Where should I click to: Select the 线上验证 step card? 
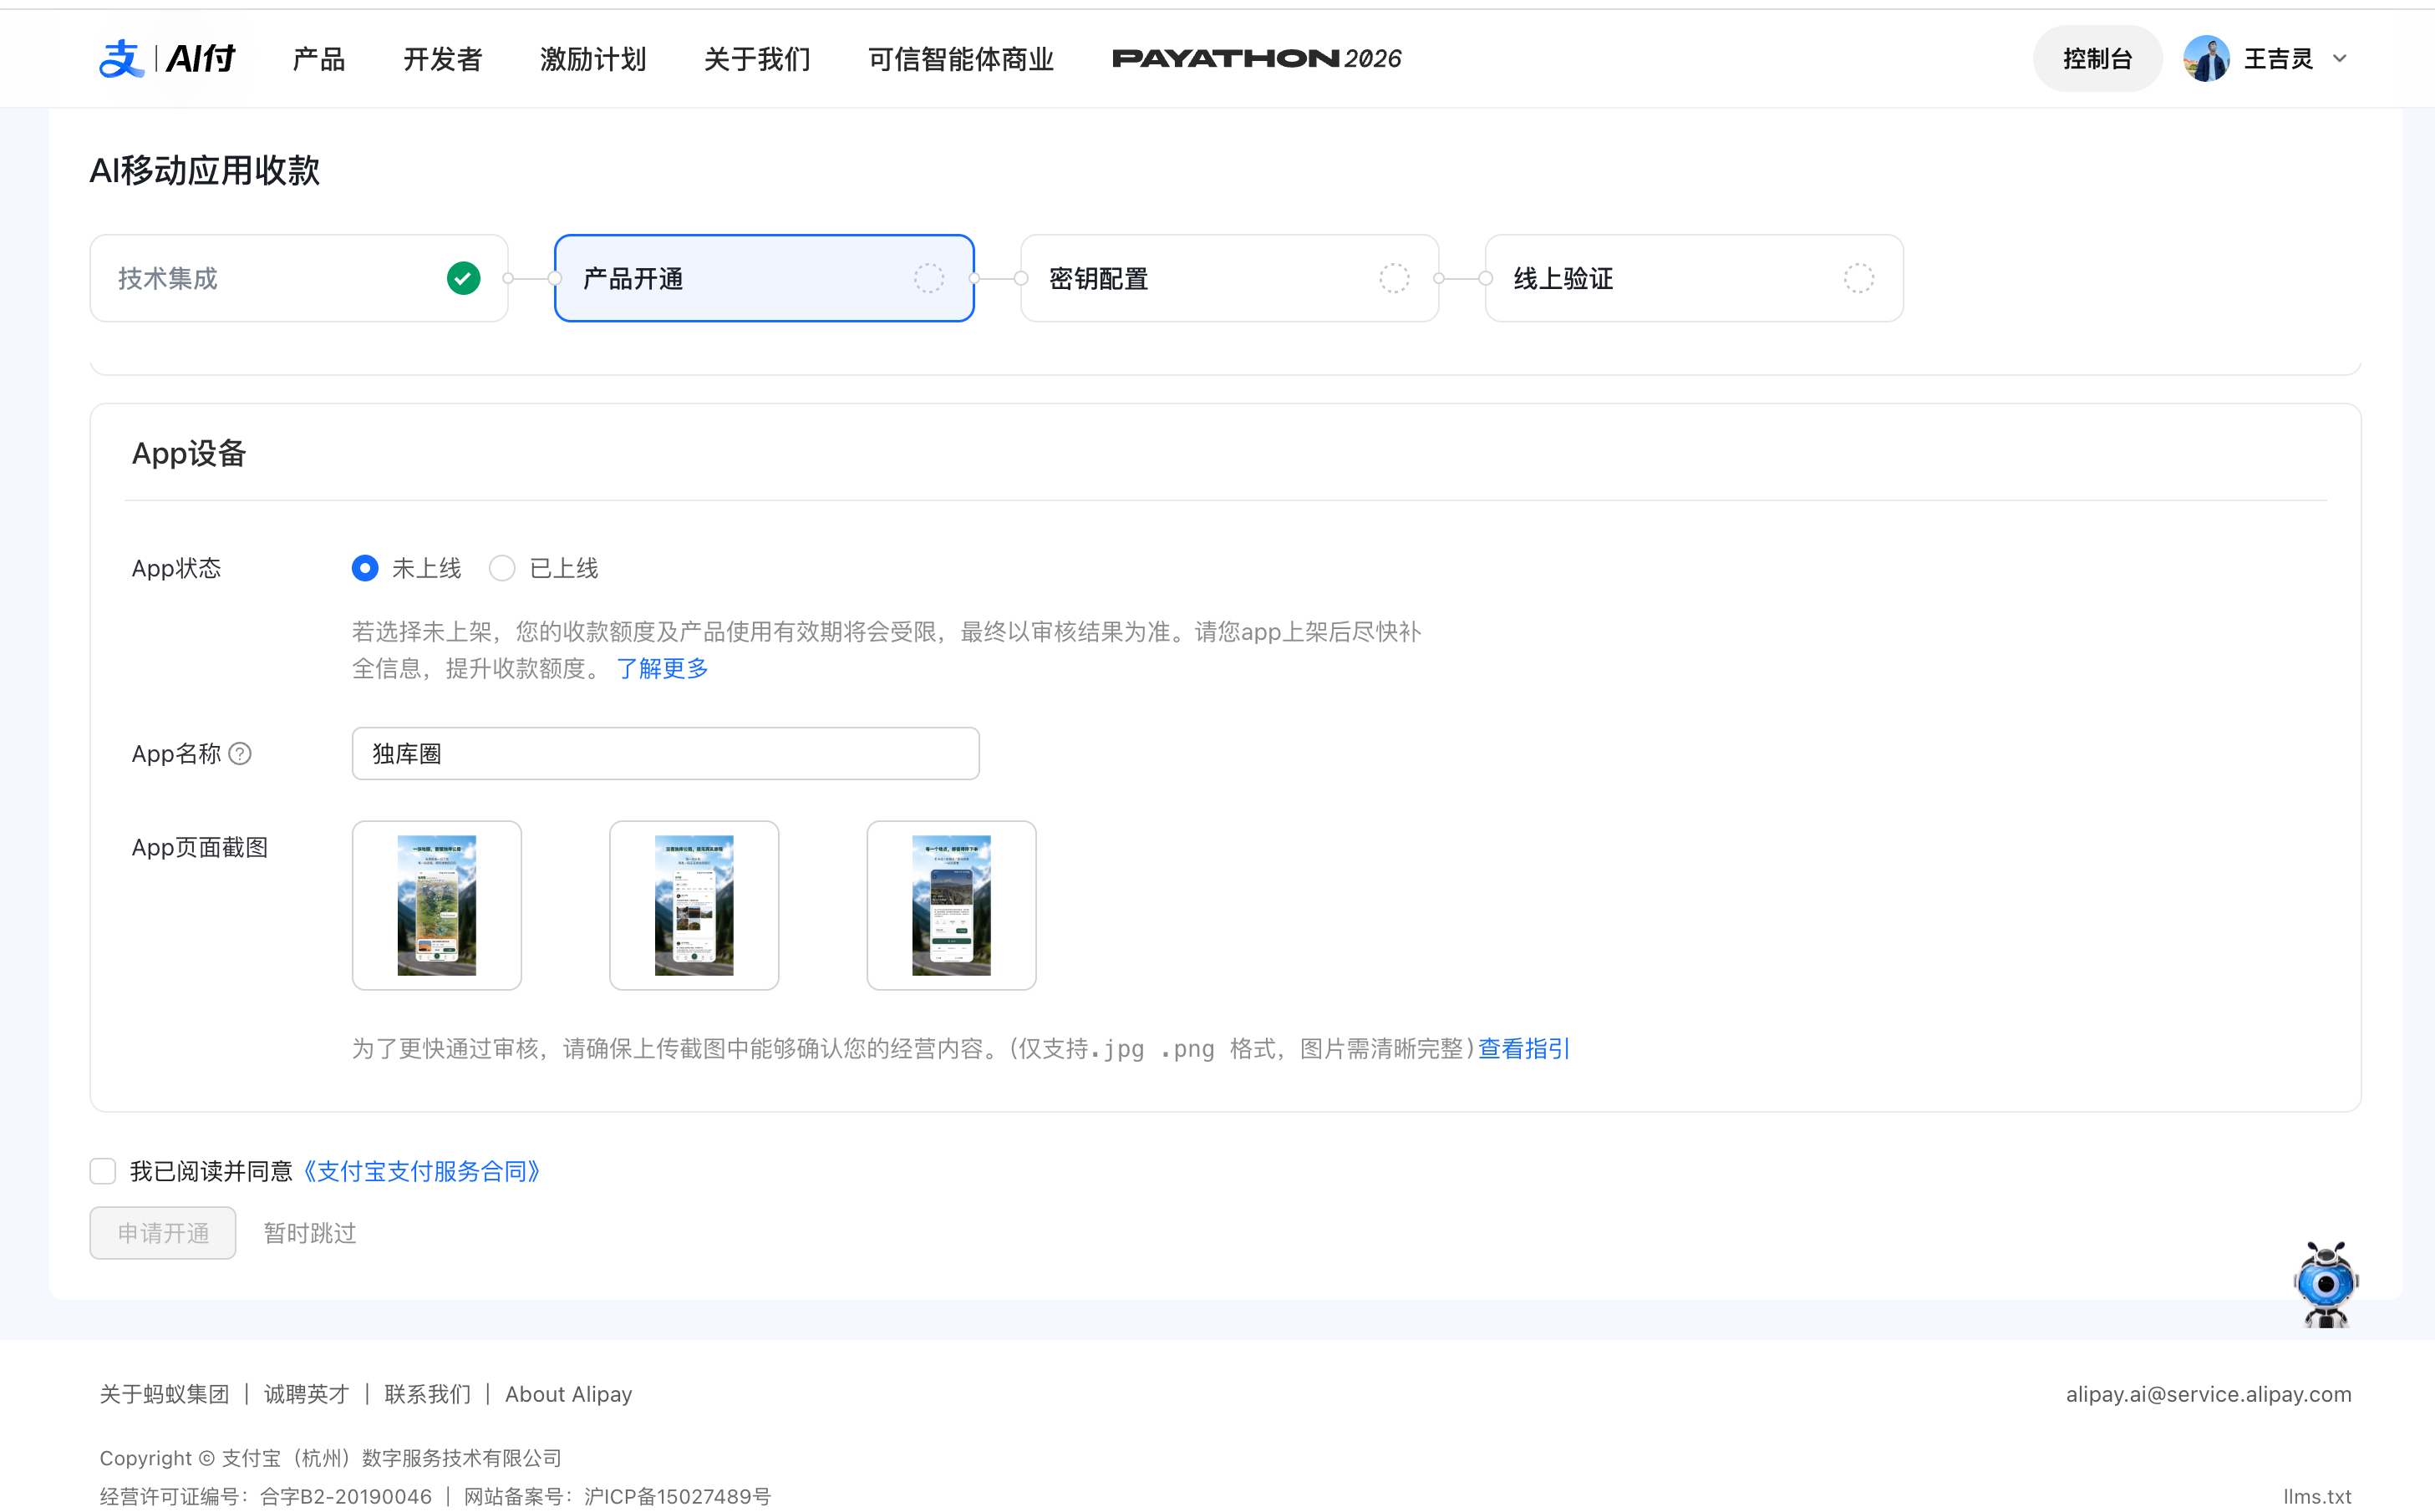click(x=1694, y=278)
